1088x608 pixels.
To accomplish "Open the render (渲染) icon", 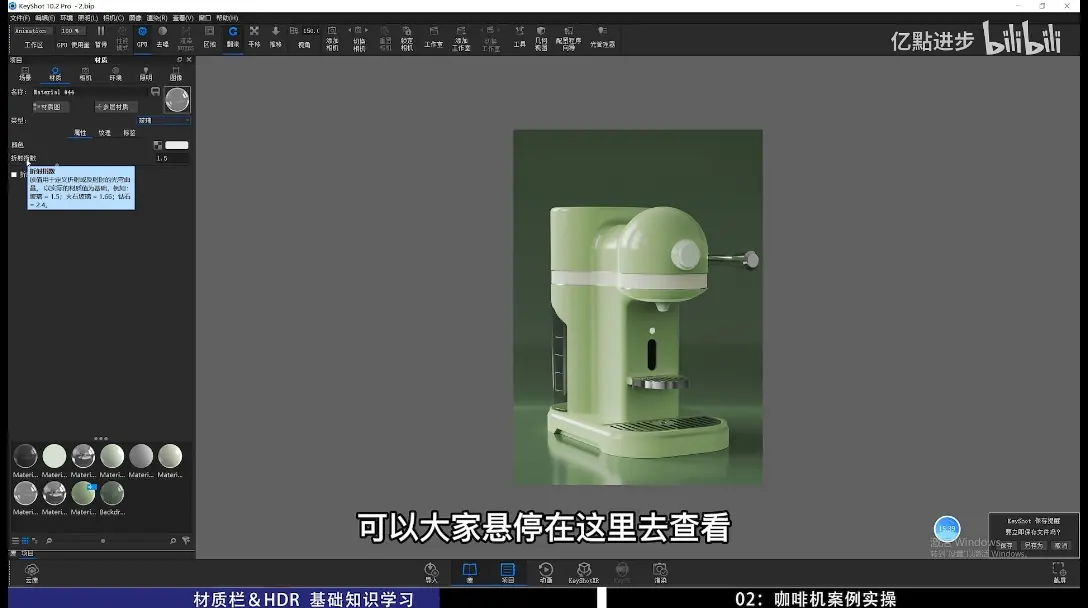I will (x=660, y=573).
